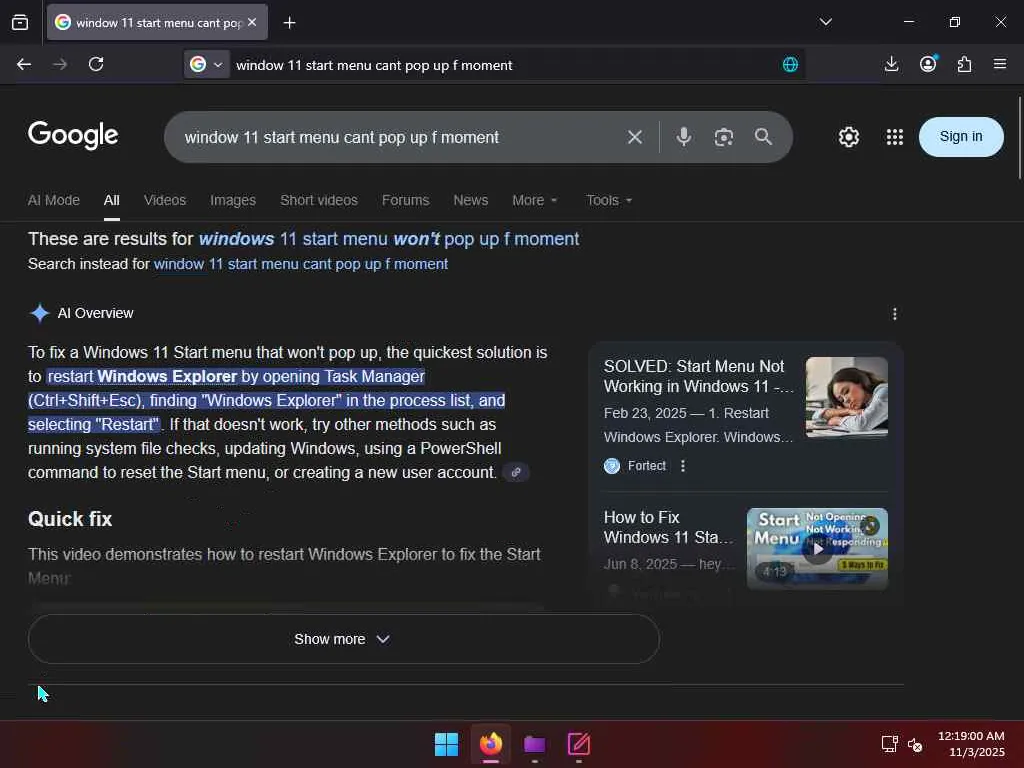Click the page vertical scrollbar
The height and width of the screenshot is (768, 1024).
pyautogui.click(x=1019, y=137)
